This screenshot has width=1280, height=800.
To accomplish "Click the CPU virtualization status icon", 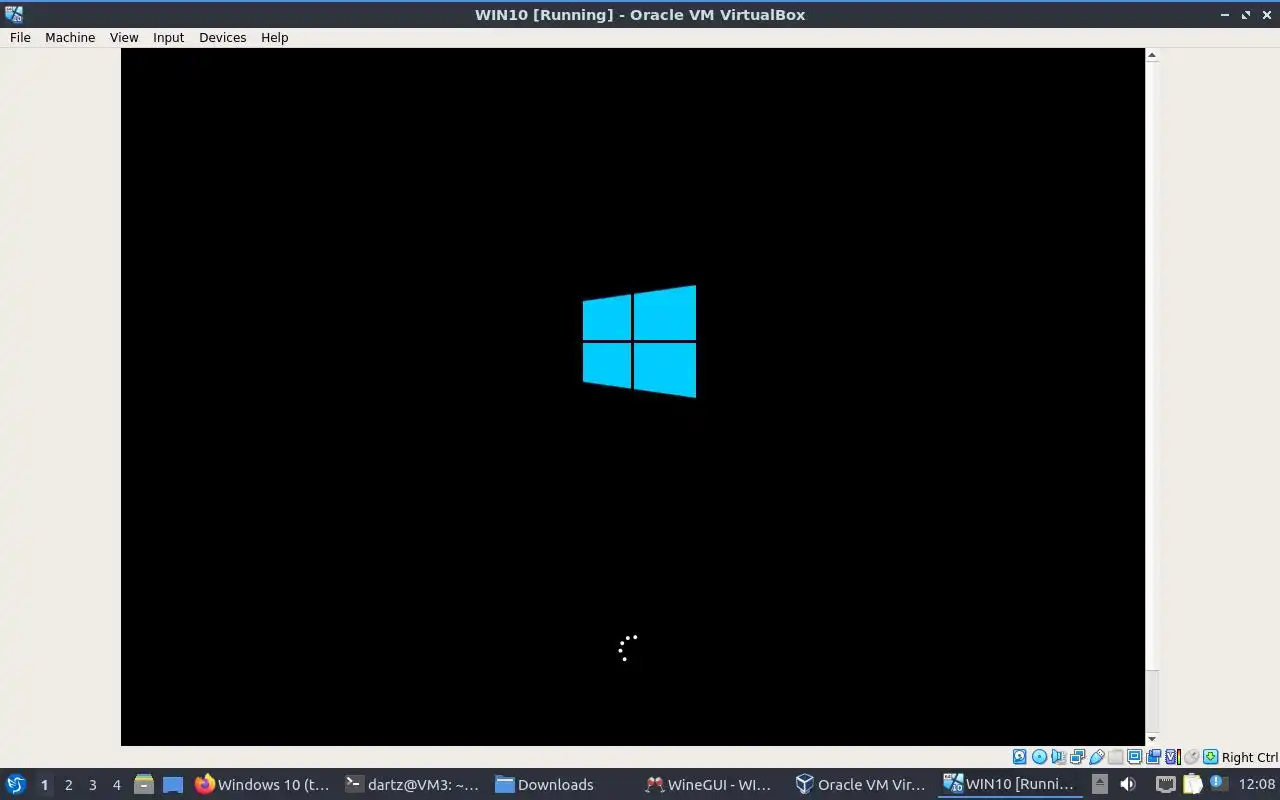I will coord(1172,757).
